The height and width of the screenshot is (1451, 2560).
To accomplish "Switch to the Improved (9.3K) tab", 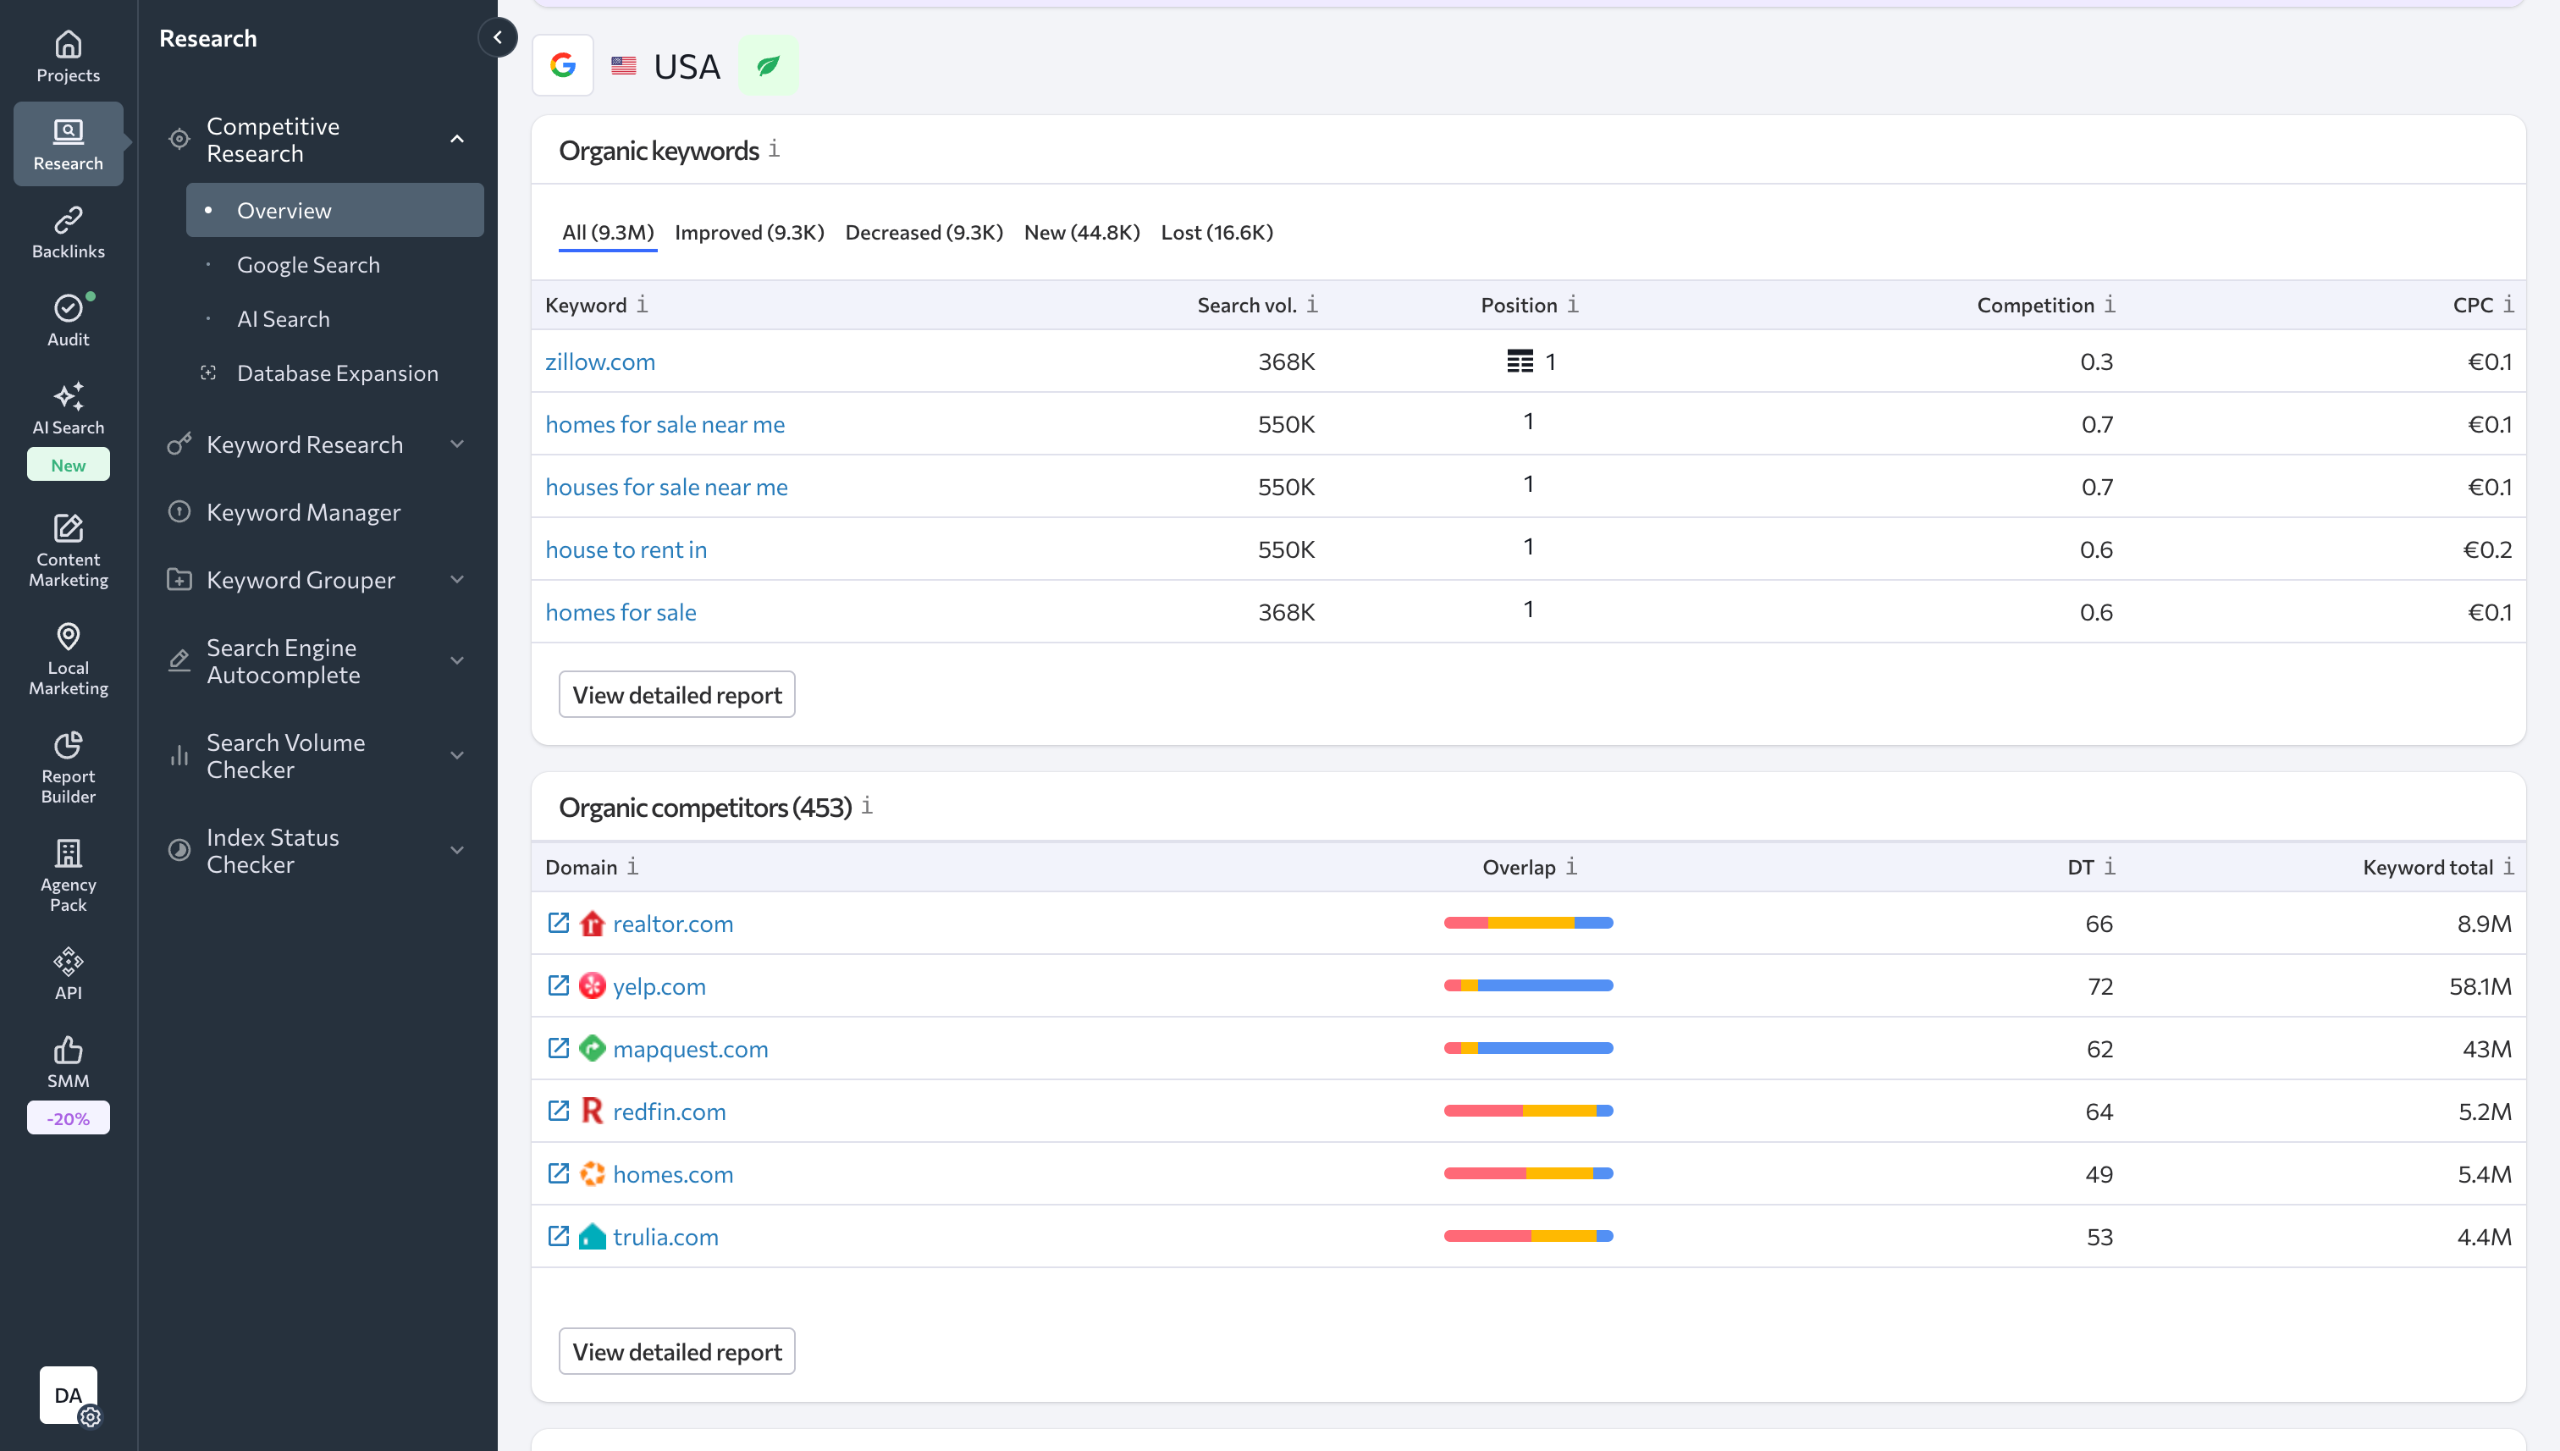I will (x=749, y=232).
